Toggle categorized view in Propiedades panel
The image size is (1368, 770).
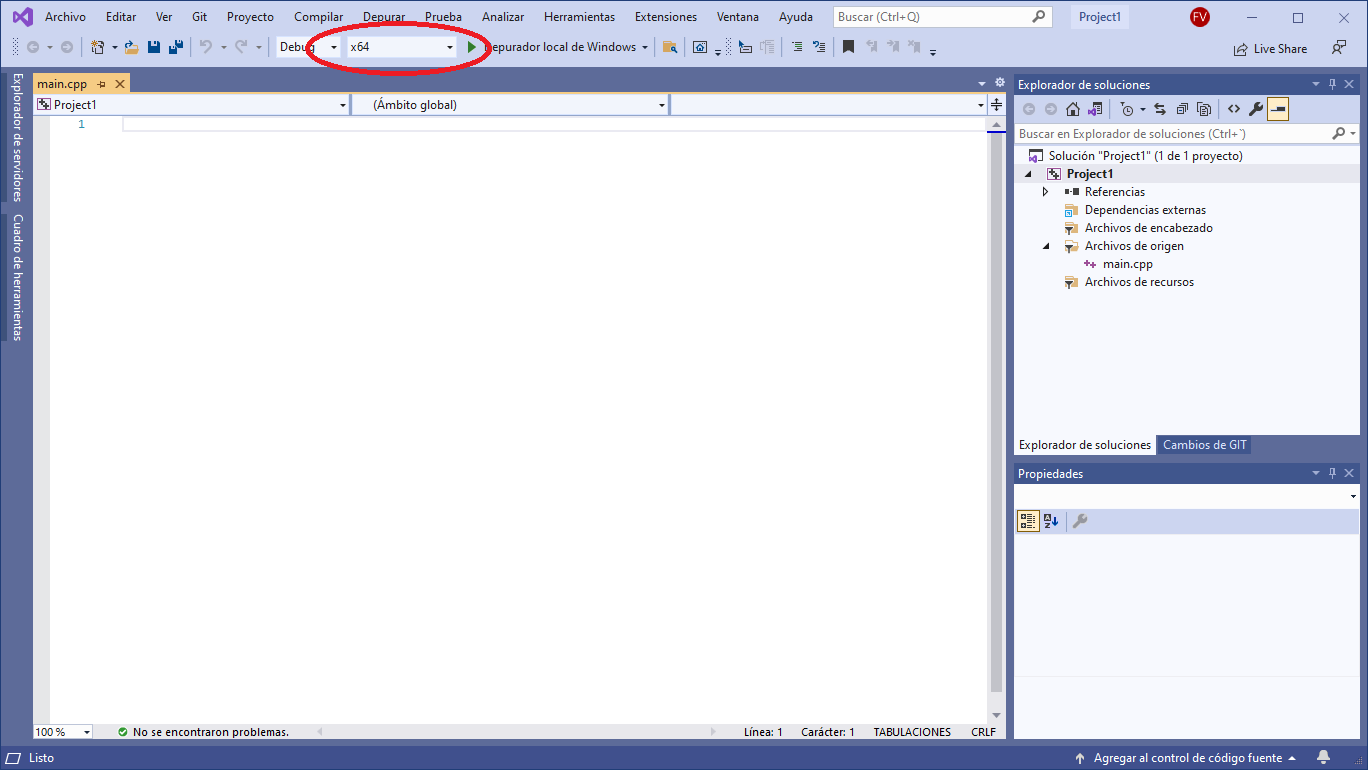coord(1028,521)
